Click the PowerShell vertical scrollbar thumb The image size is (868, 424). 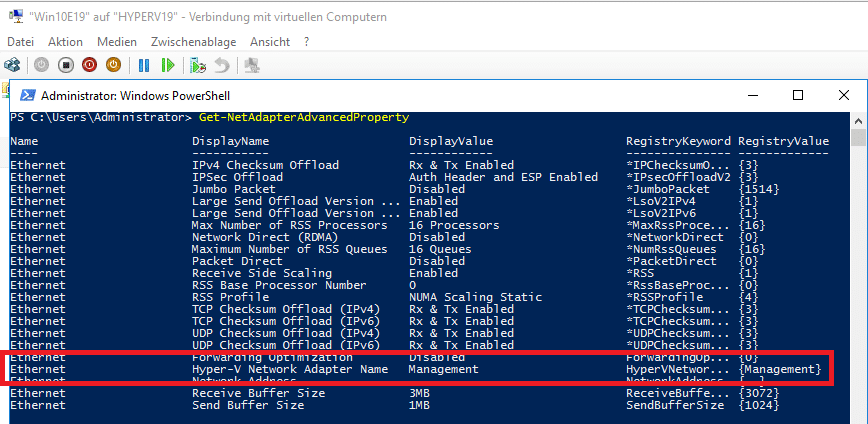coord(859,137)
